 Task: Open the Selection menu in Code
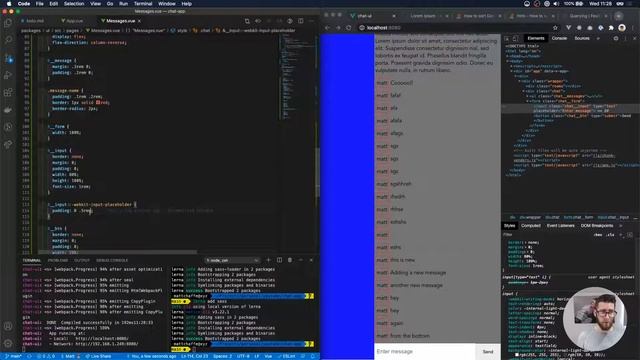pos(74,4)
